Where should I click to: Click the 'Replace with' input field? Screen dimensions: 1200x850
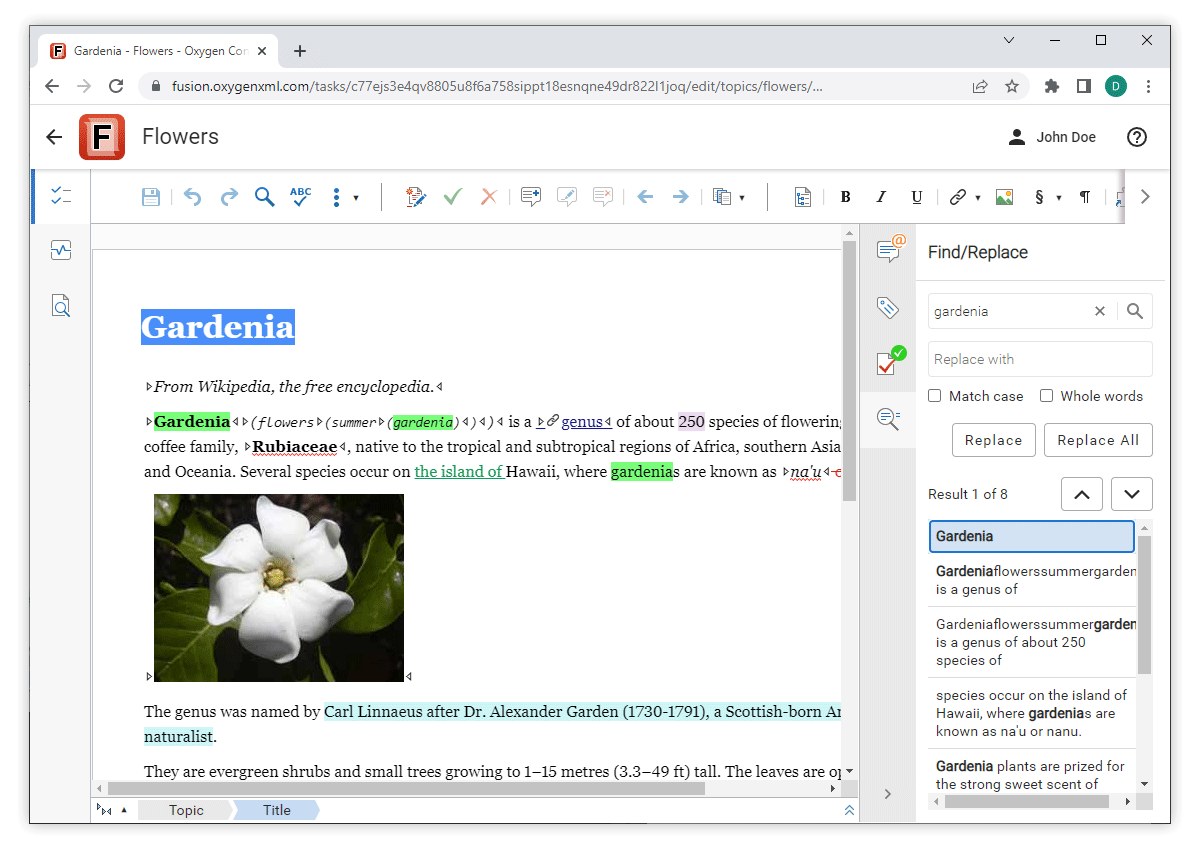1040,359
